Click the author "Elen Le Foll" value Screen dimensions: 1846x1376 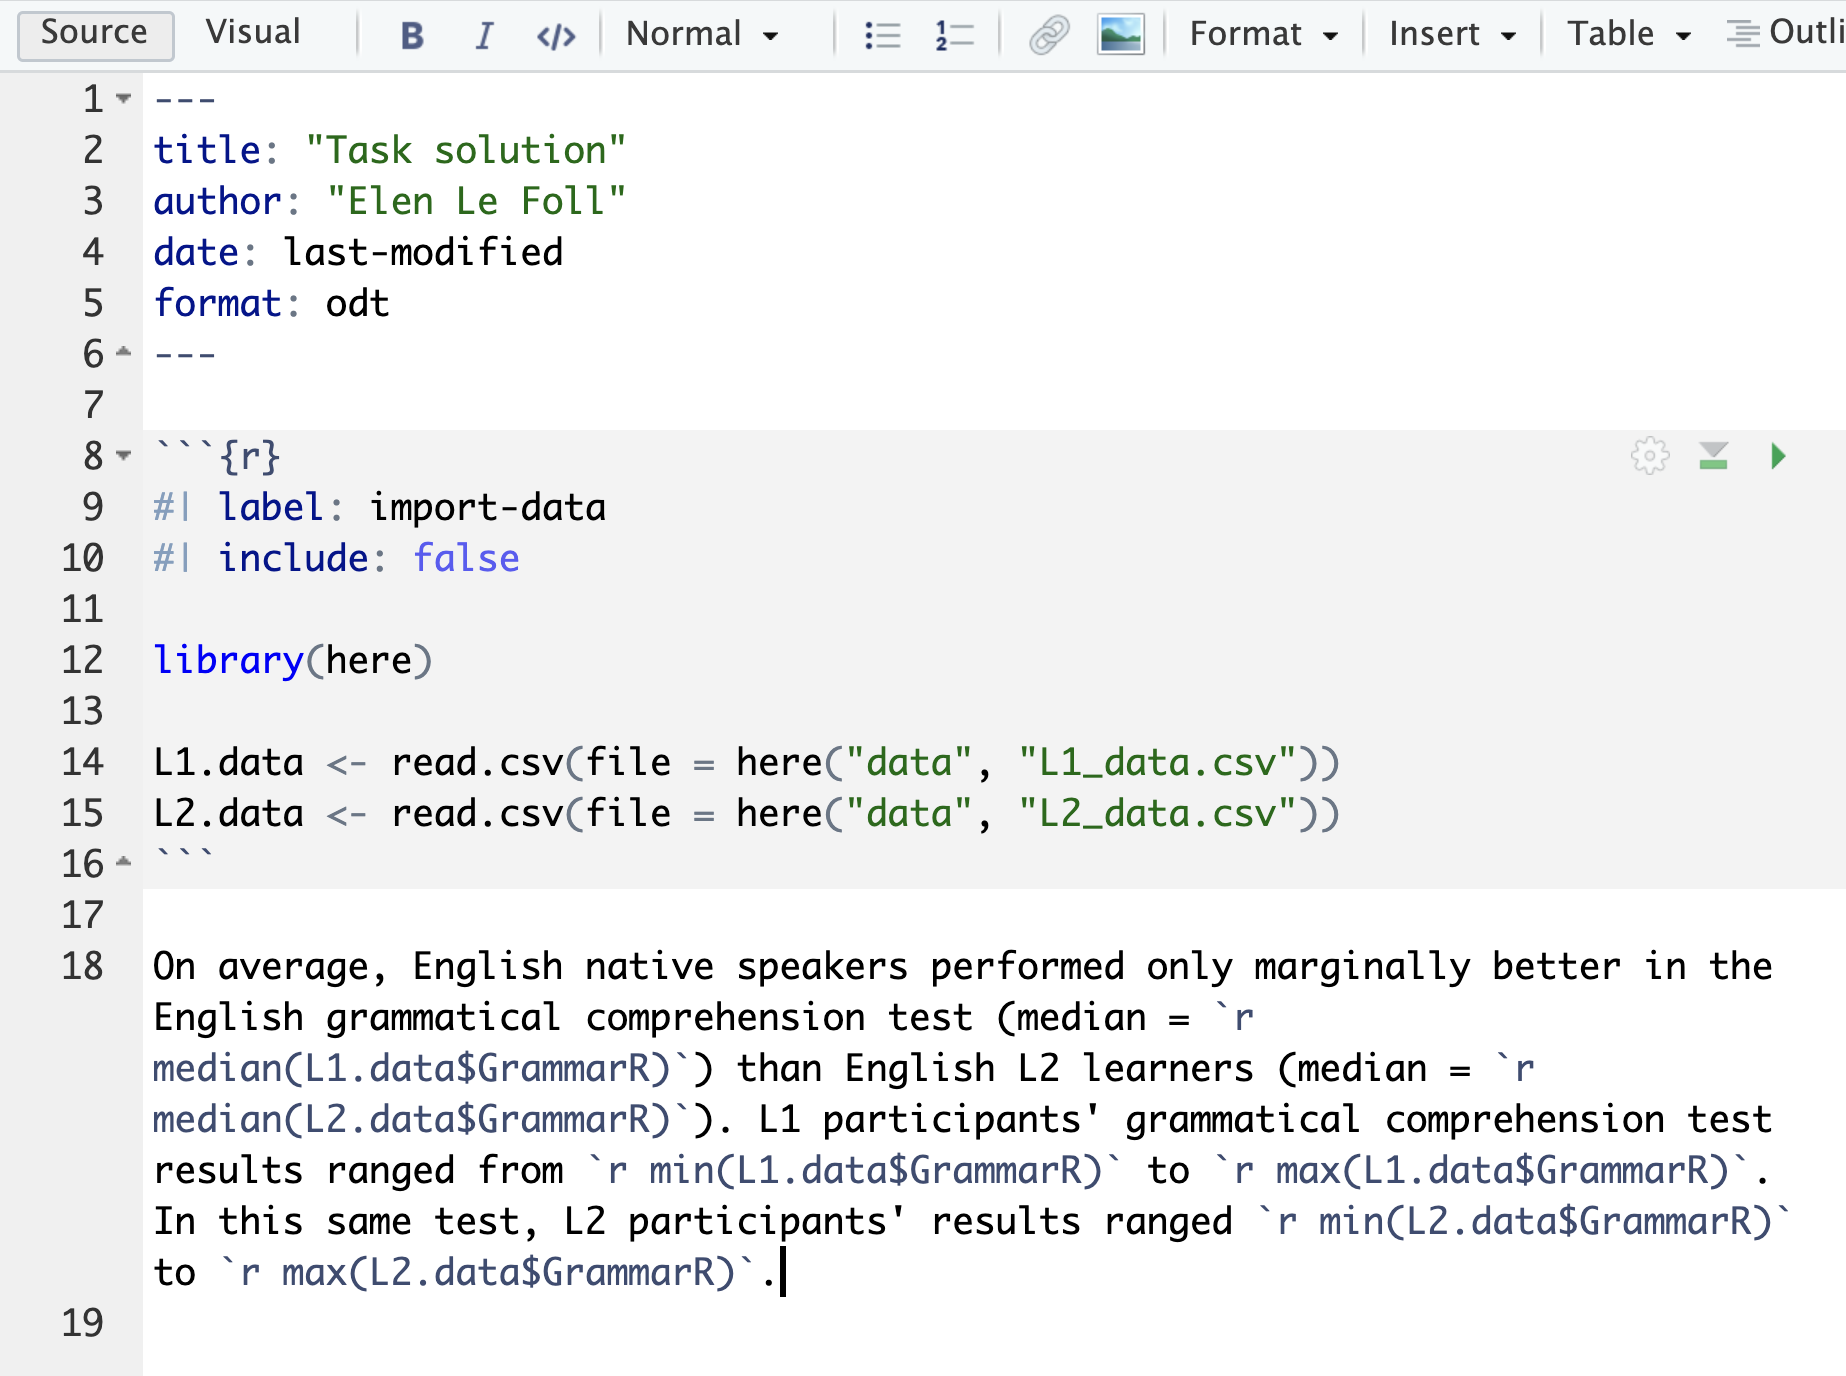(x=476, y=201)
